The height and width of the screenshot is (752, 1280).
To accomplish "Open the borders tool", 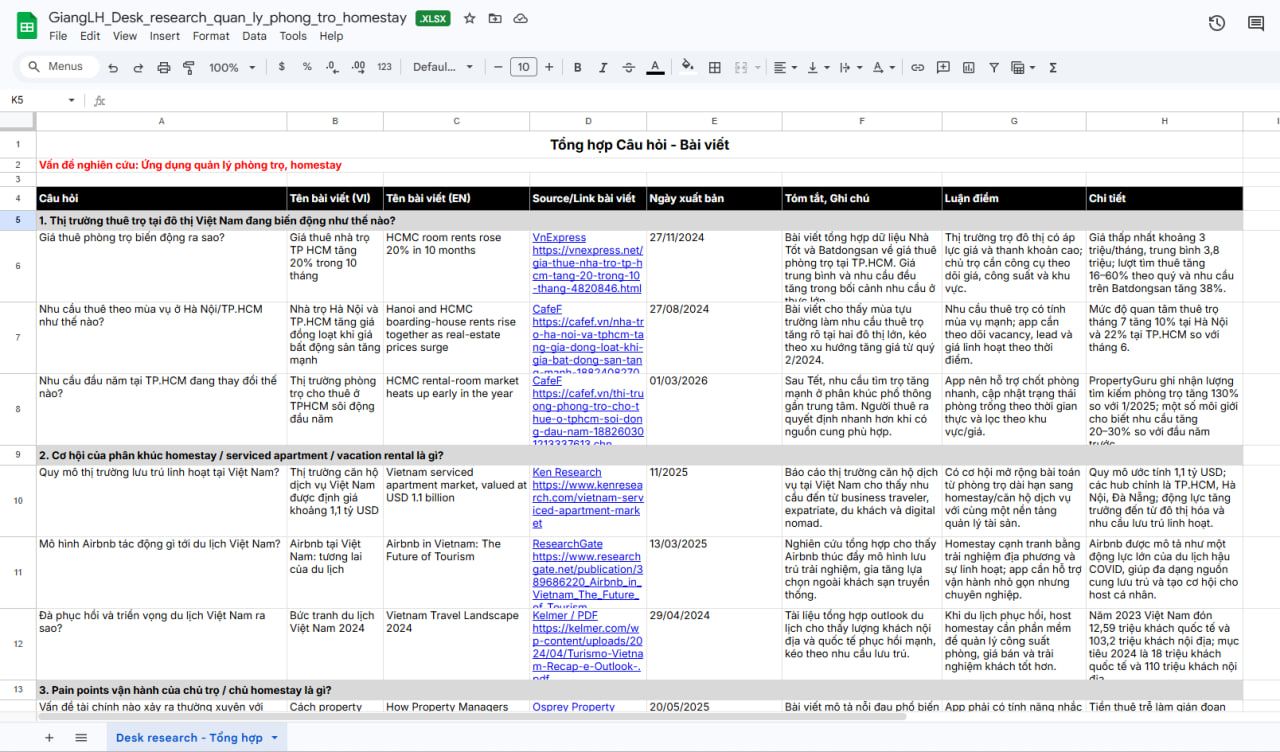I will [x=715, y=67].
